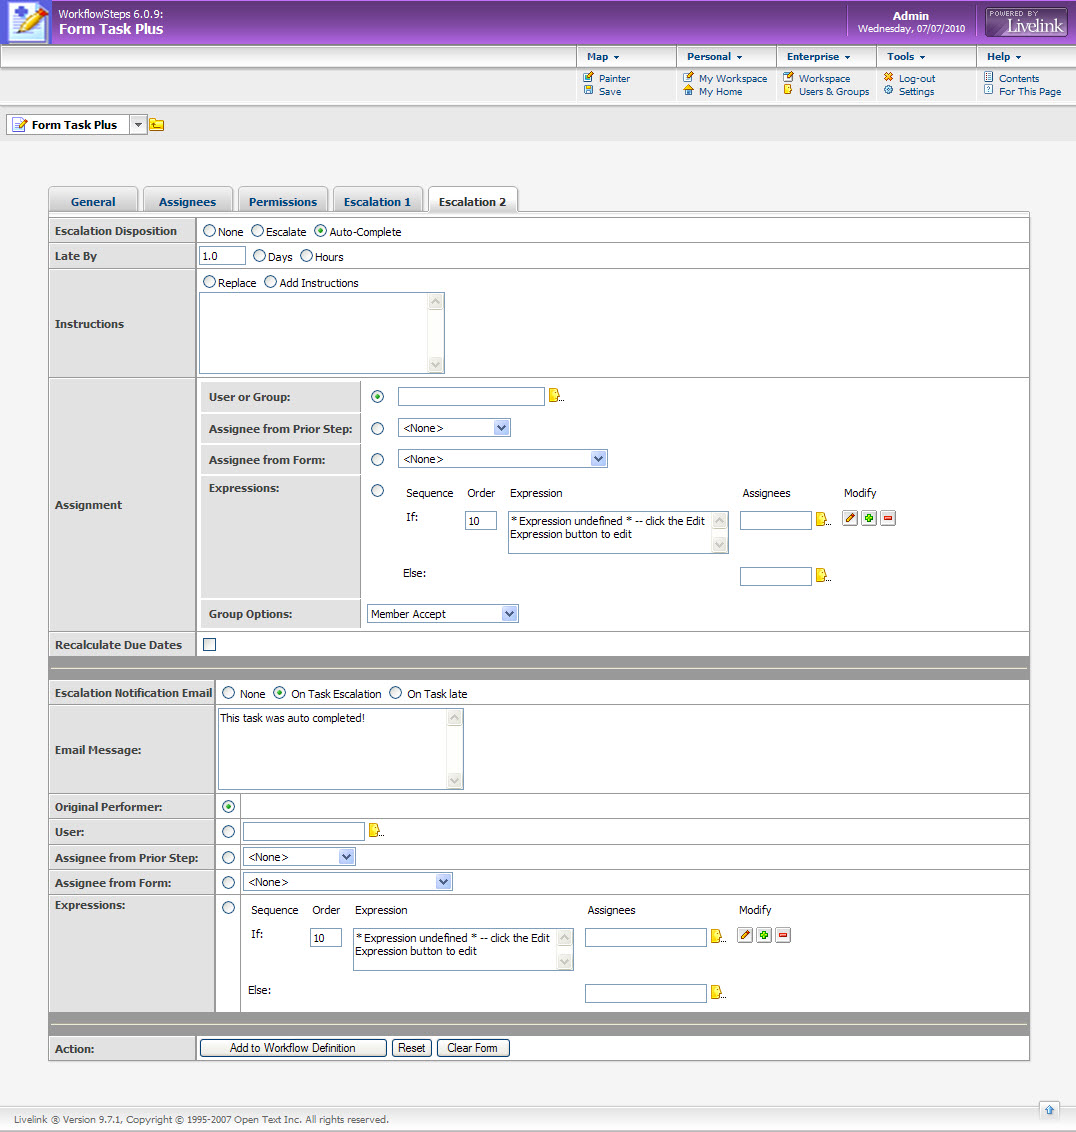Click the Save icon in Map menu
The height and width of the screenshot is (1132, 1076).
589,91
